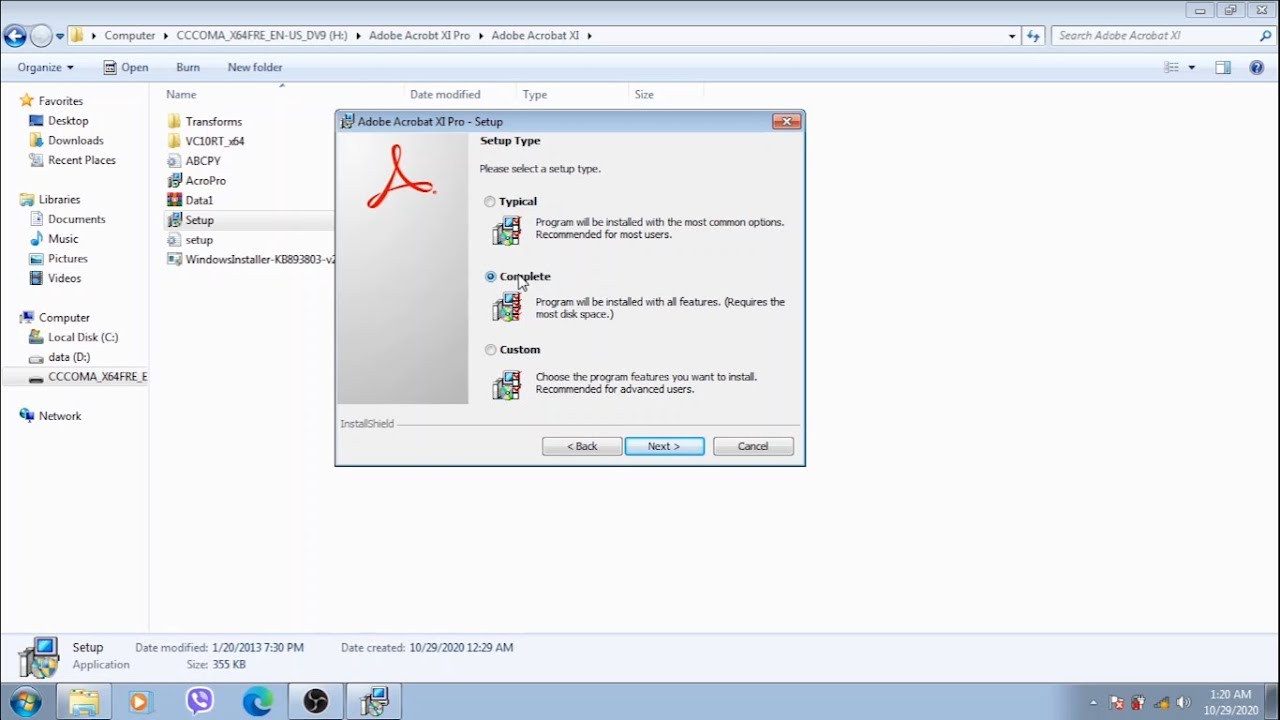
Task: Open Videos library in the navigation pane
Action: [x=55, y=279]
